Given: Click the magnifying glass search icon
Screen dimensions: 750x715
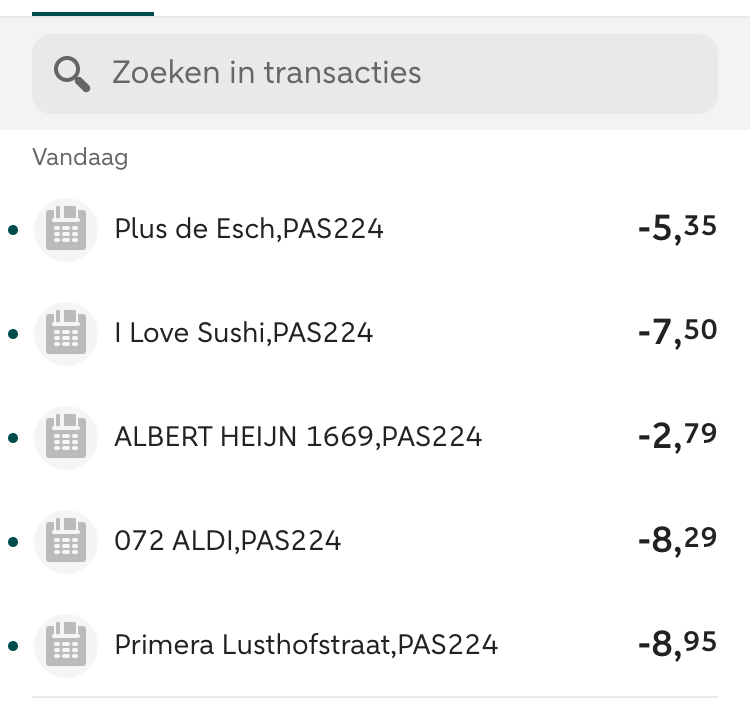Looking at the screenshot, I should (70, 73).
